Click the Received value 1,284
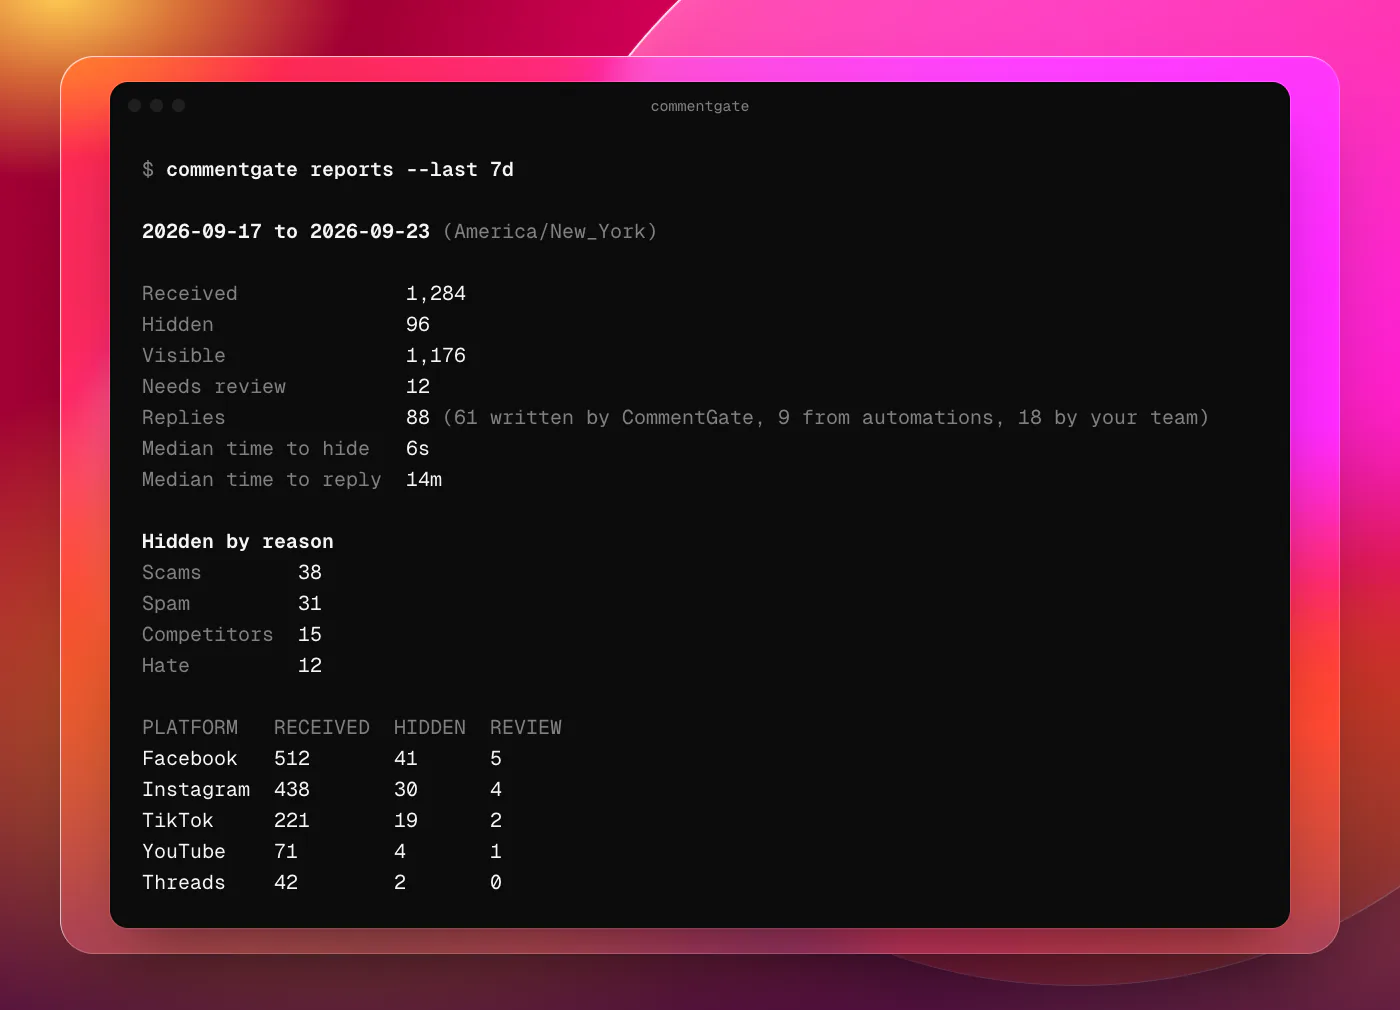Screen dimensions: 1400x1010 pos(436,294)
